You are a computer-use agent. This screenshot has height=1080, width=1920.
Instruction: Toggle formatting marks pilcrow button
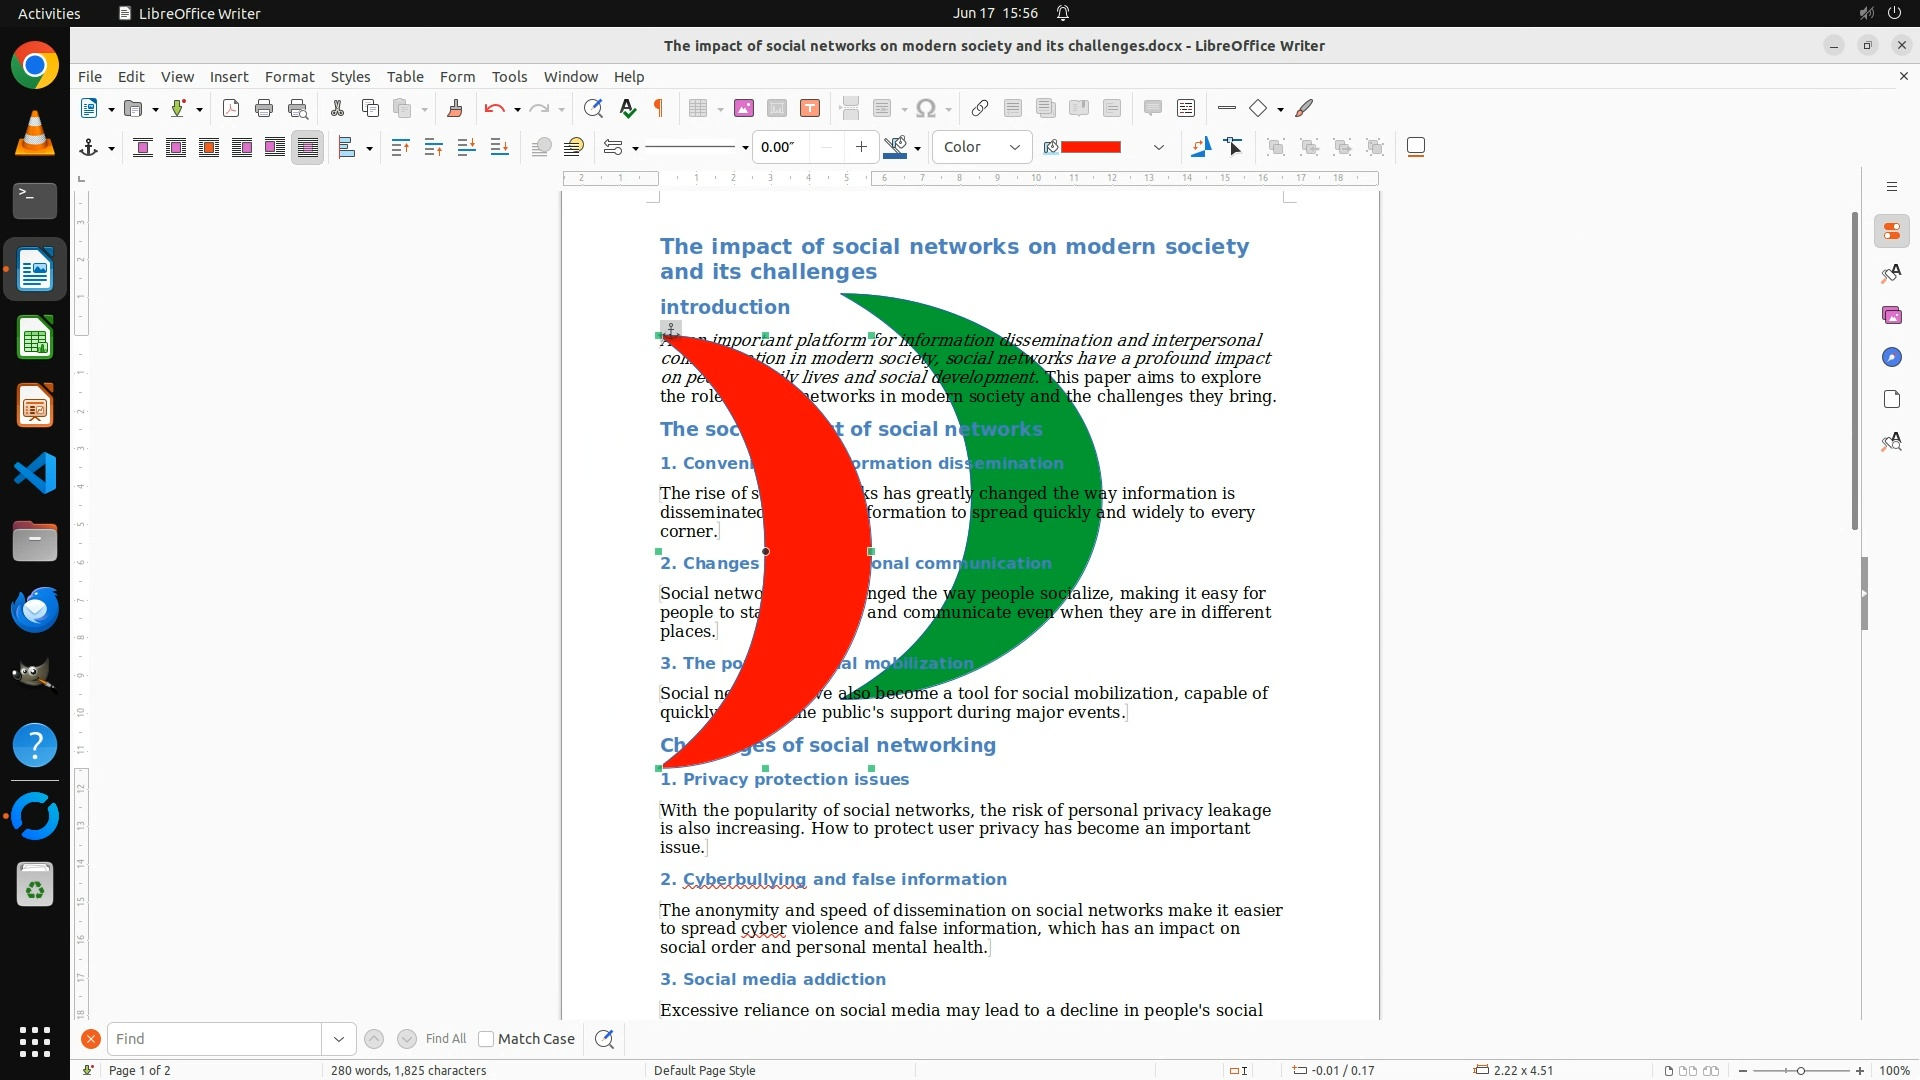pos(659,108)
